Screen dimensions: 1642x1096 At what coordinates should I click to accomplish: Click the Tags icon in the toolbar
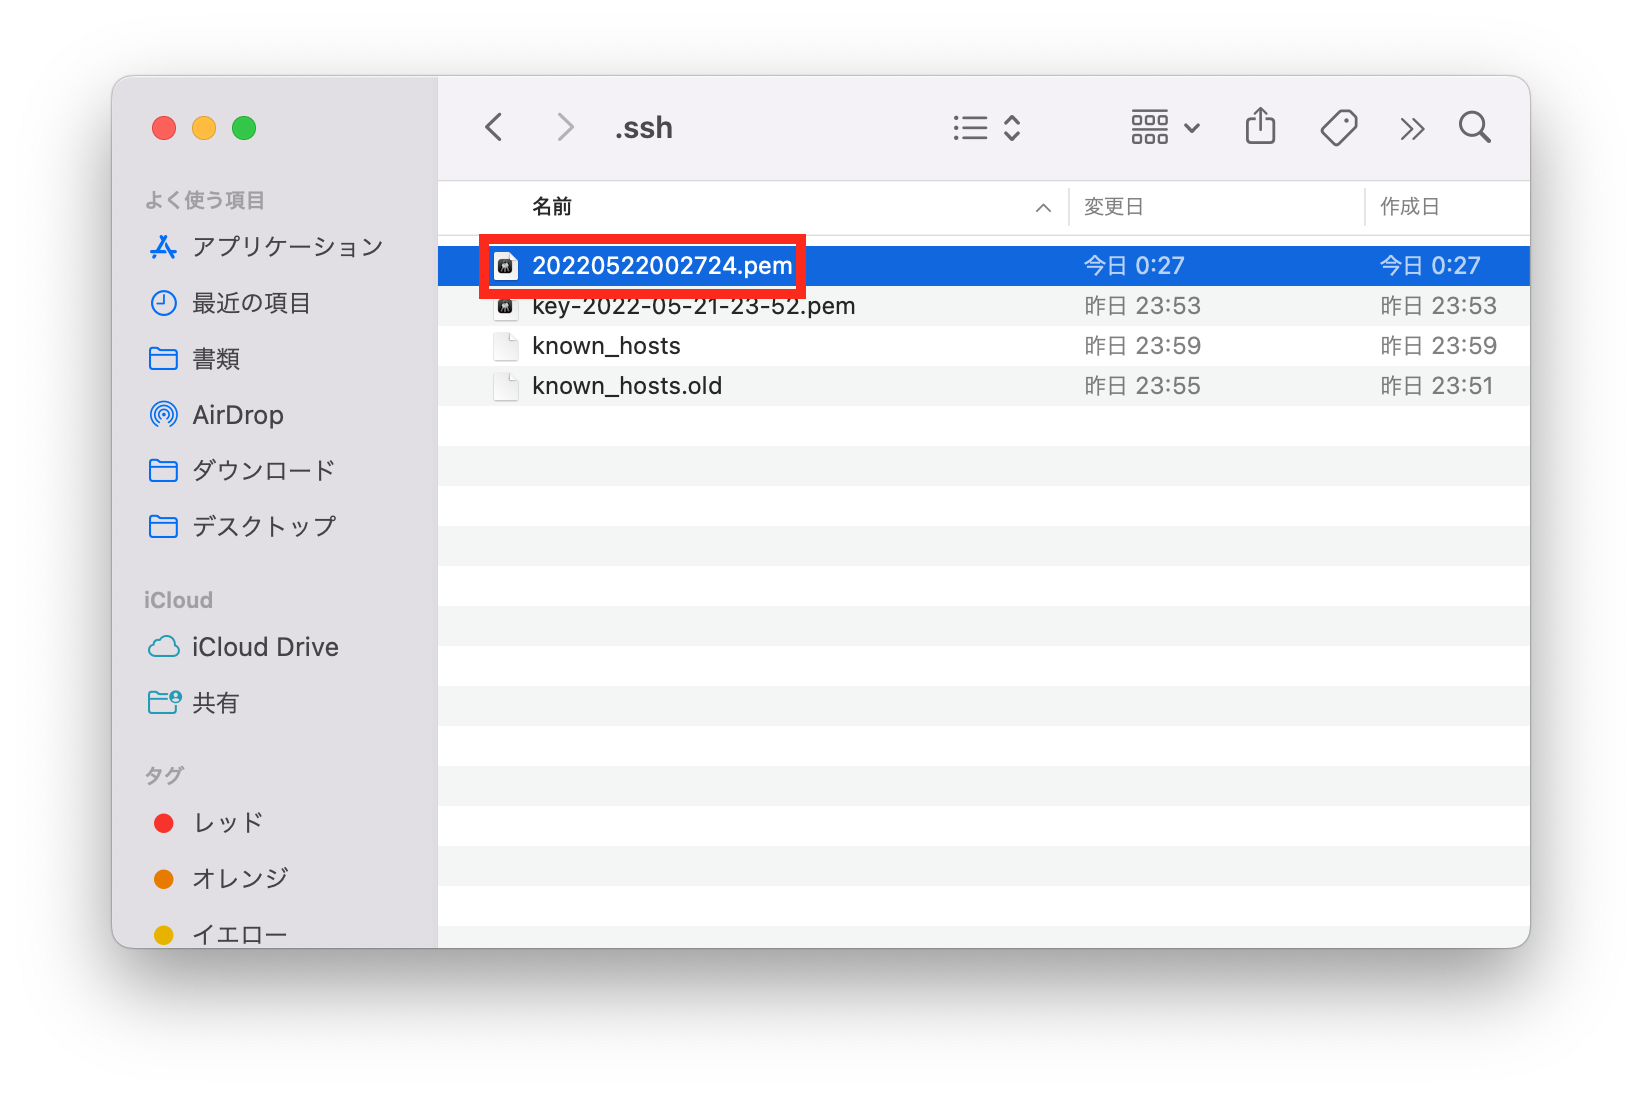(1339, 127)
